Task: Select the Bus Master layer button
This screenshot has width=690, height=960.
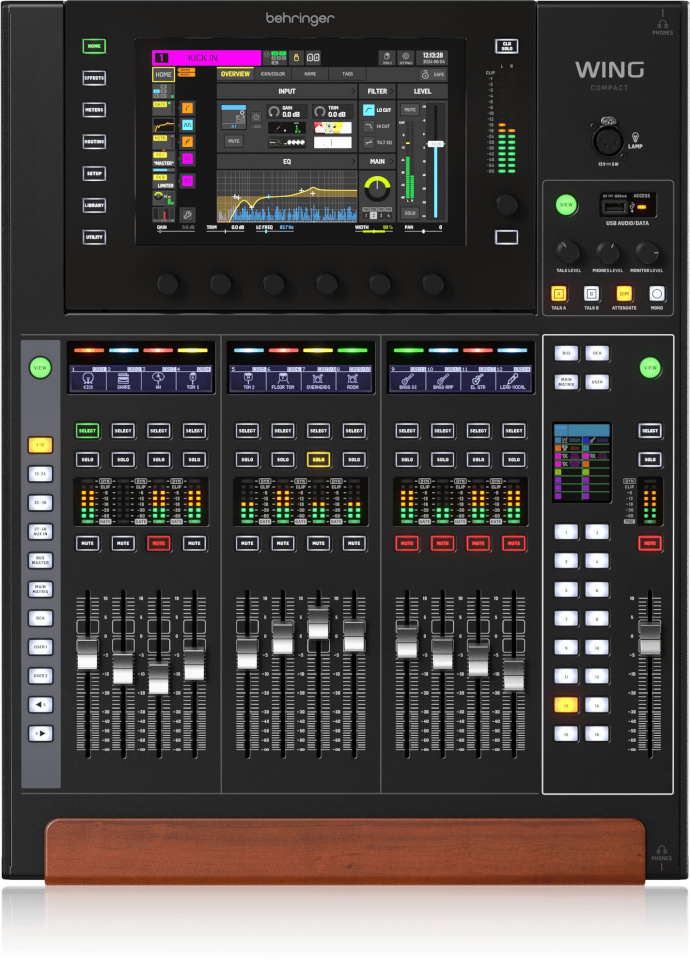Action: [40, 560]
